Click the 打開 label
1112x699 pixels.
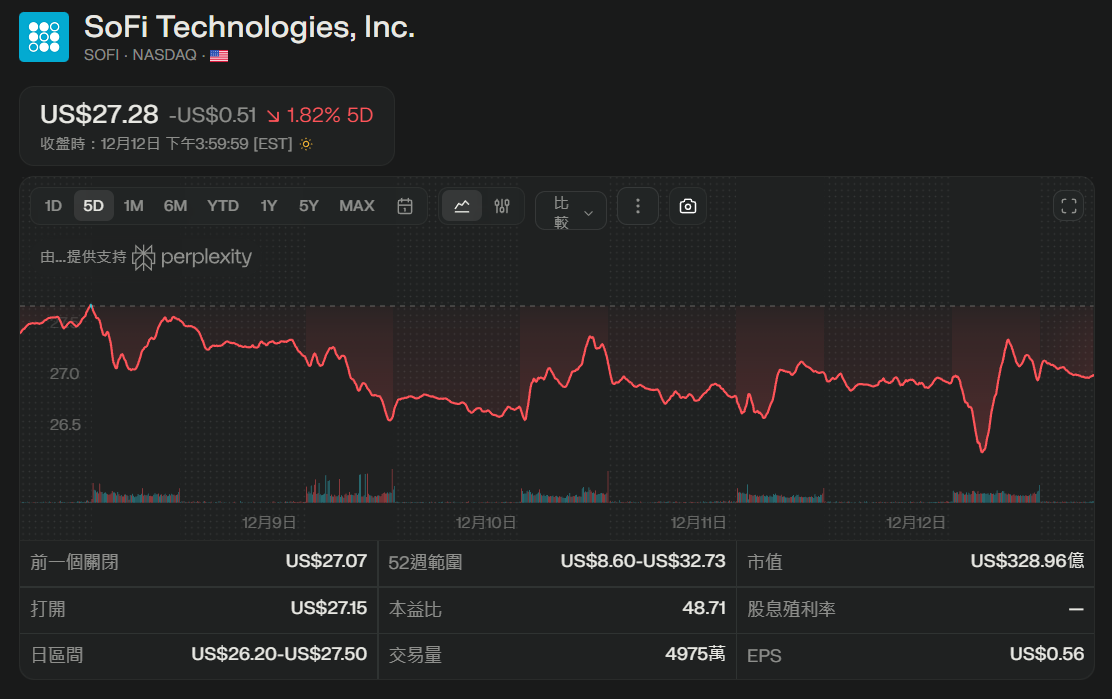coord(48,609)
